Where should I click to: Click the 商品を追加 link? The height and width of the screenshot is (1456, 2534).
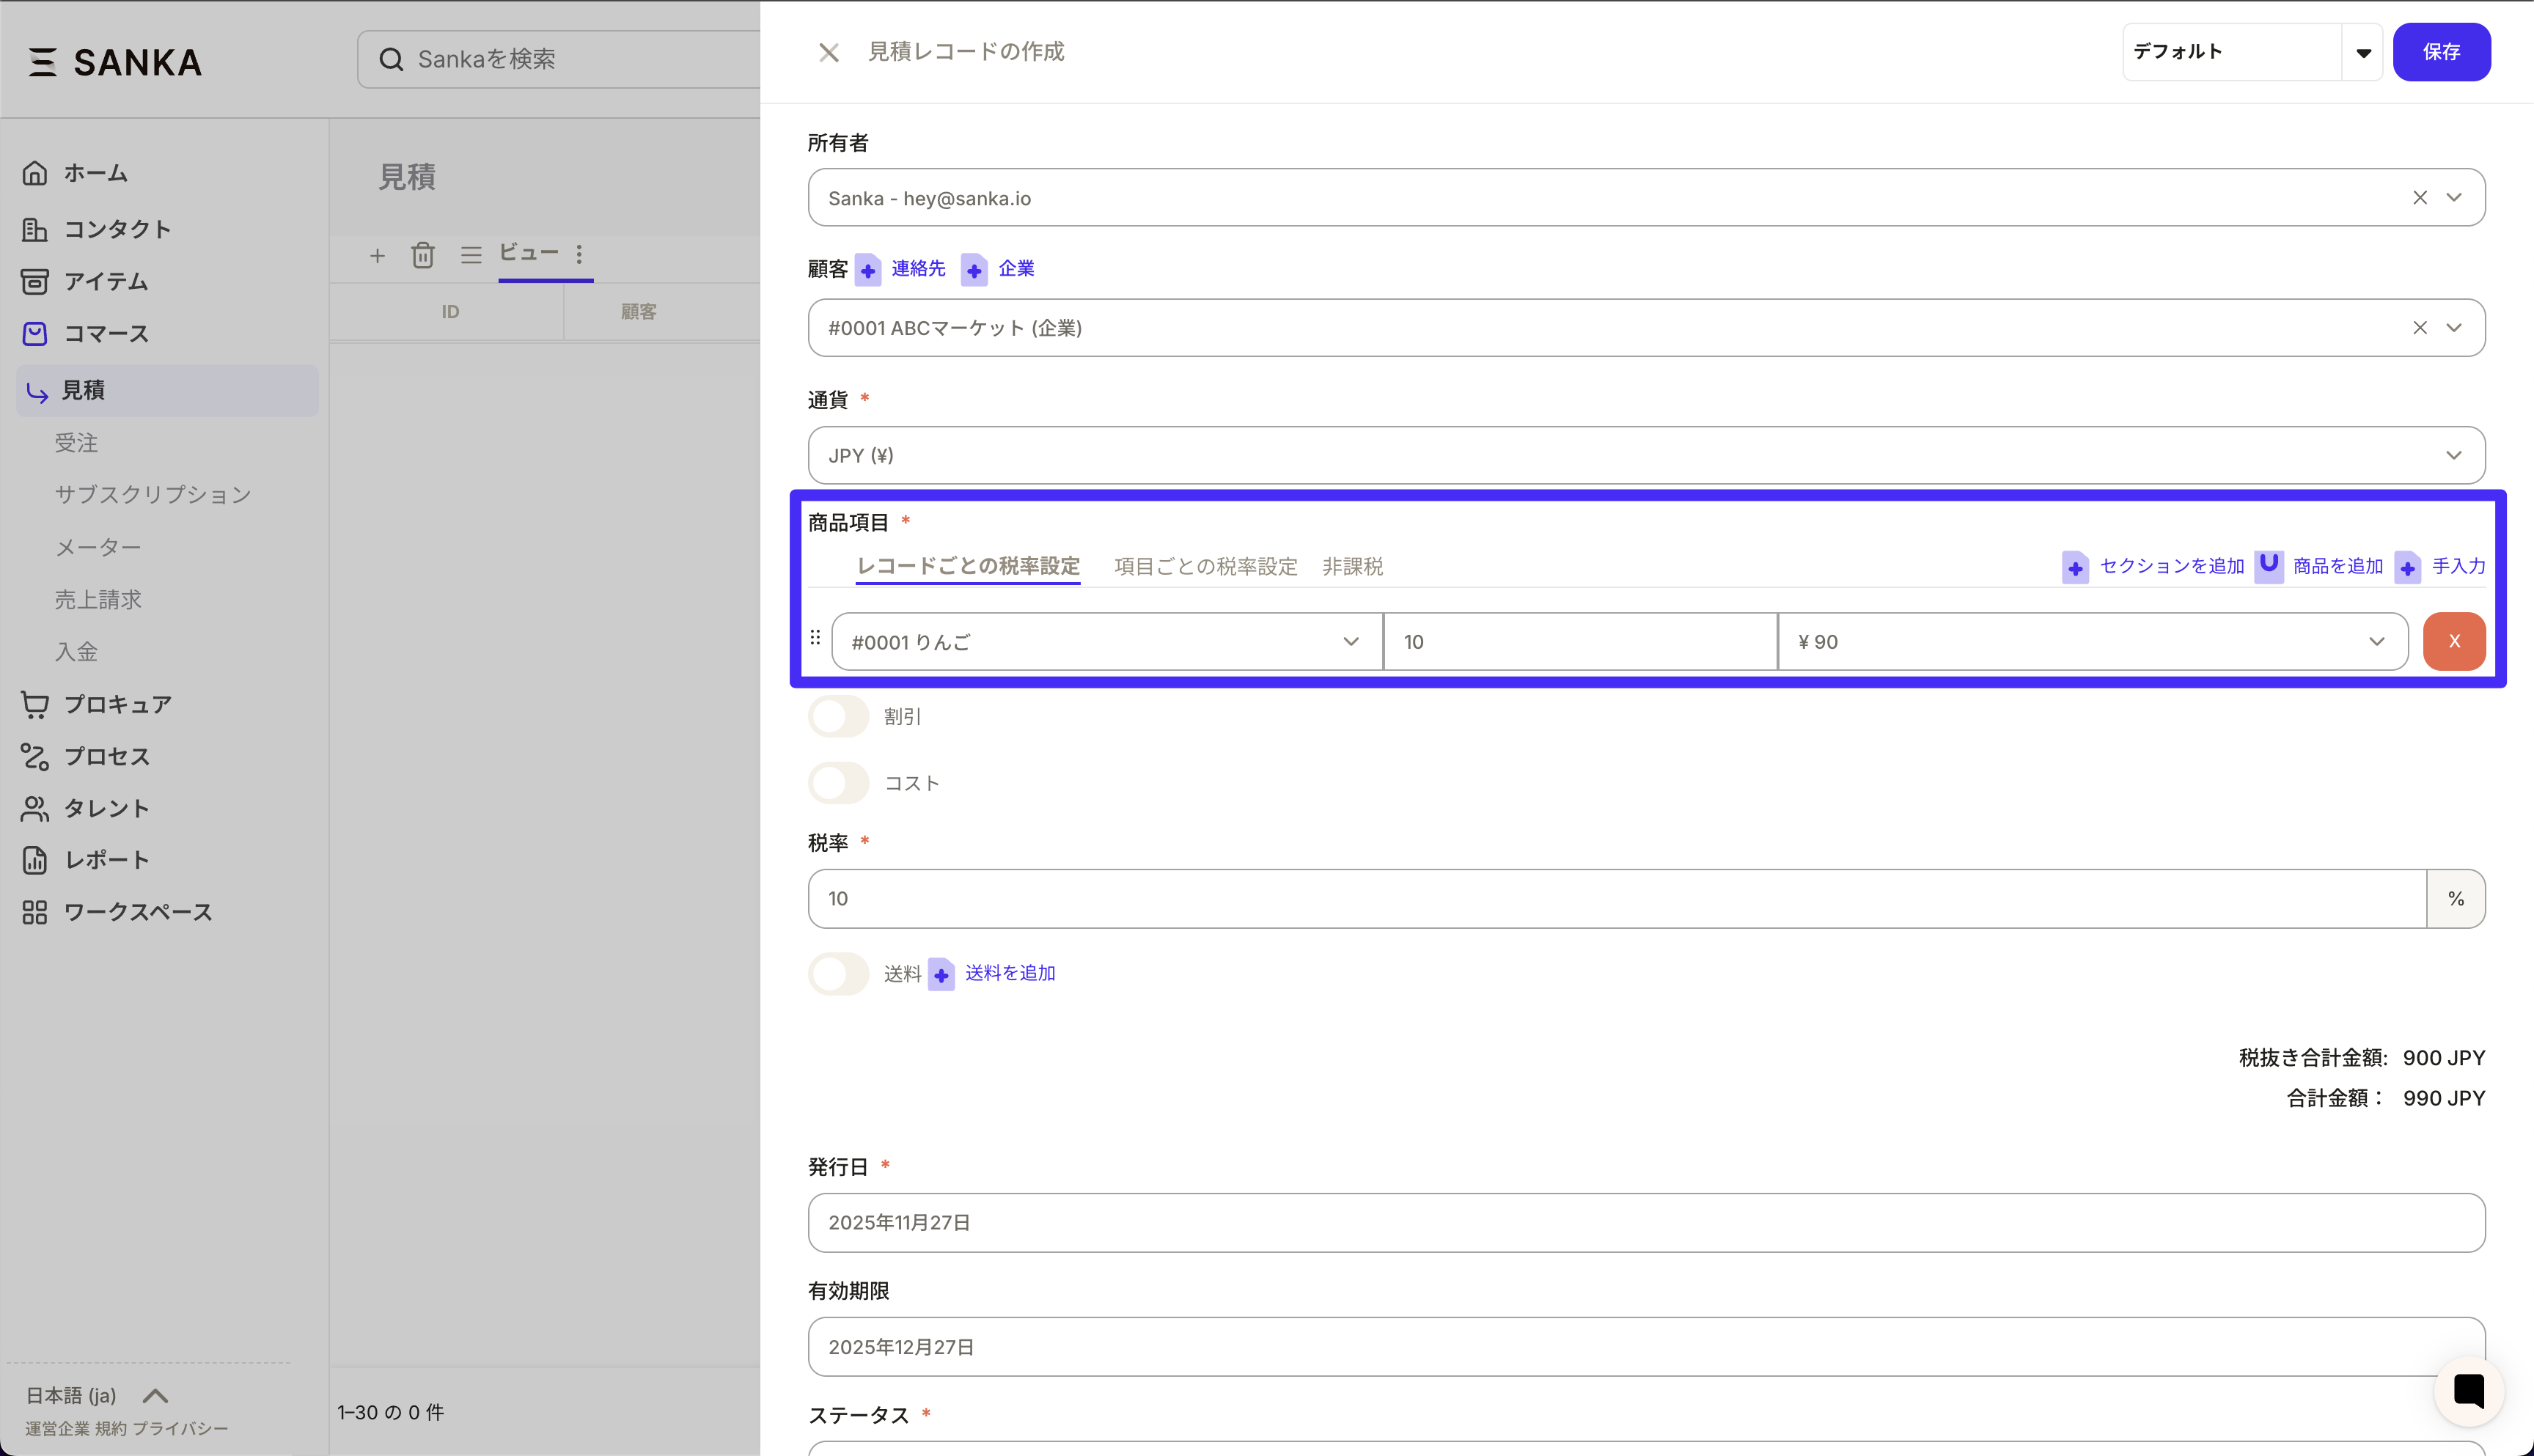(2337, 566)
